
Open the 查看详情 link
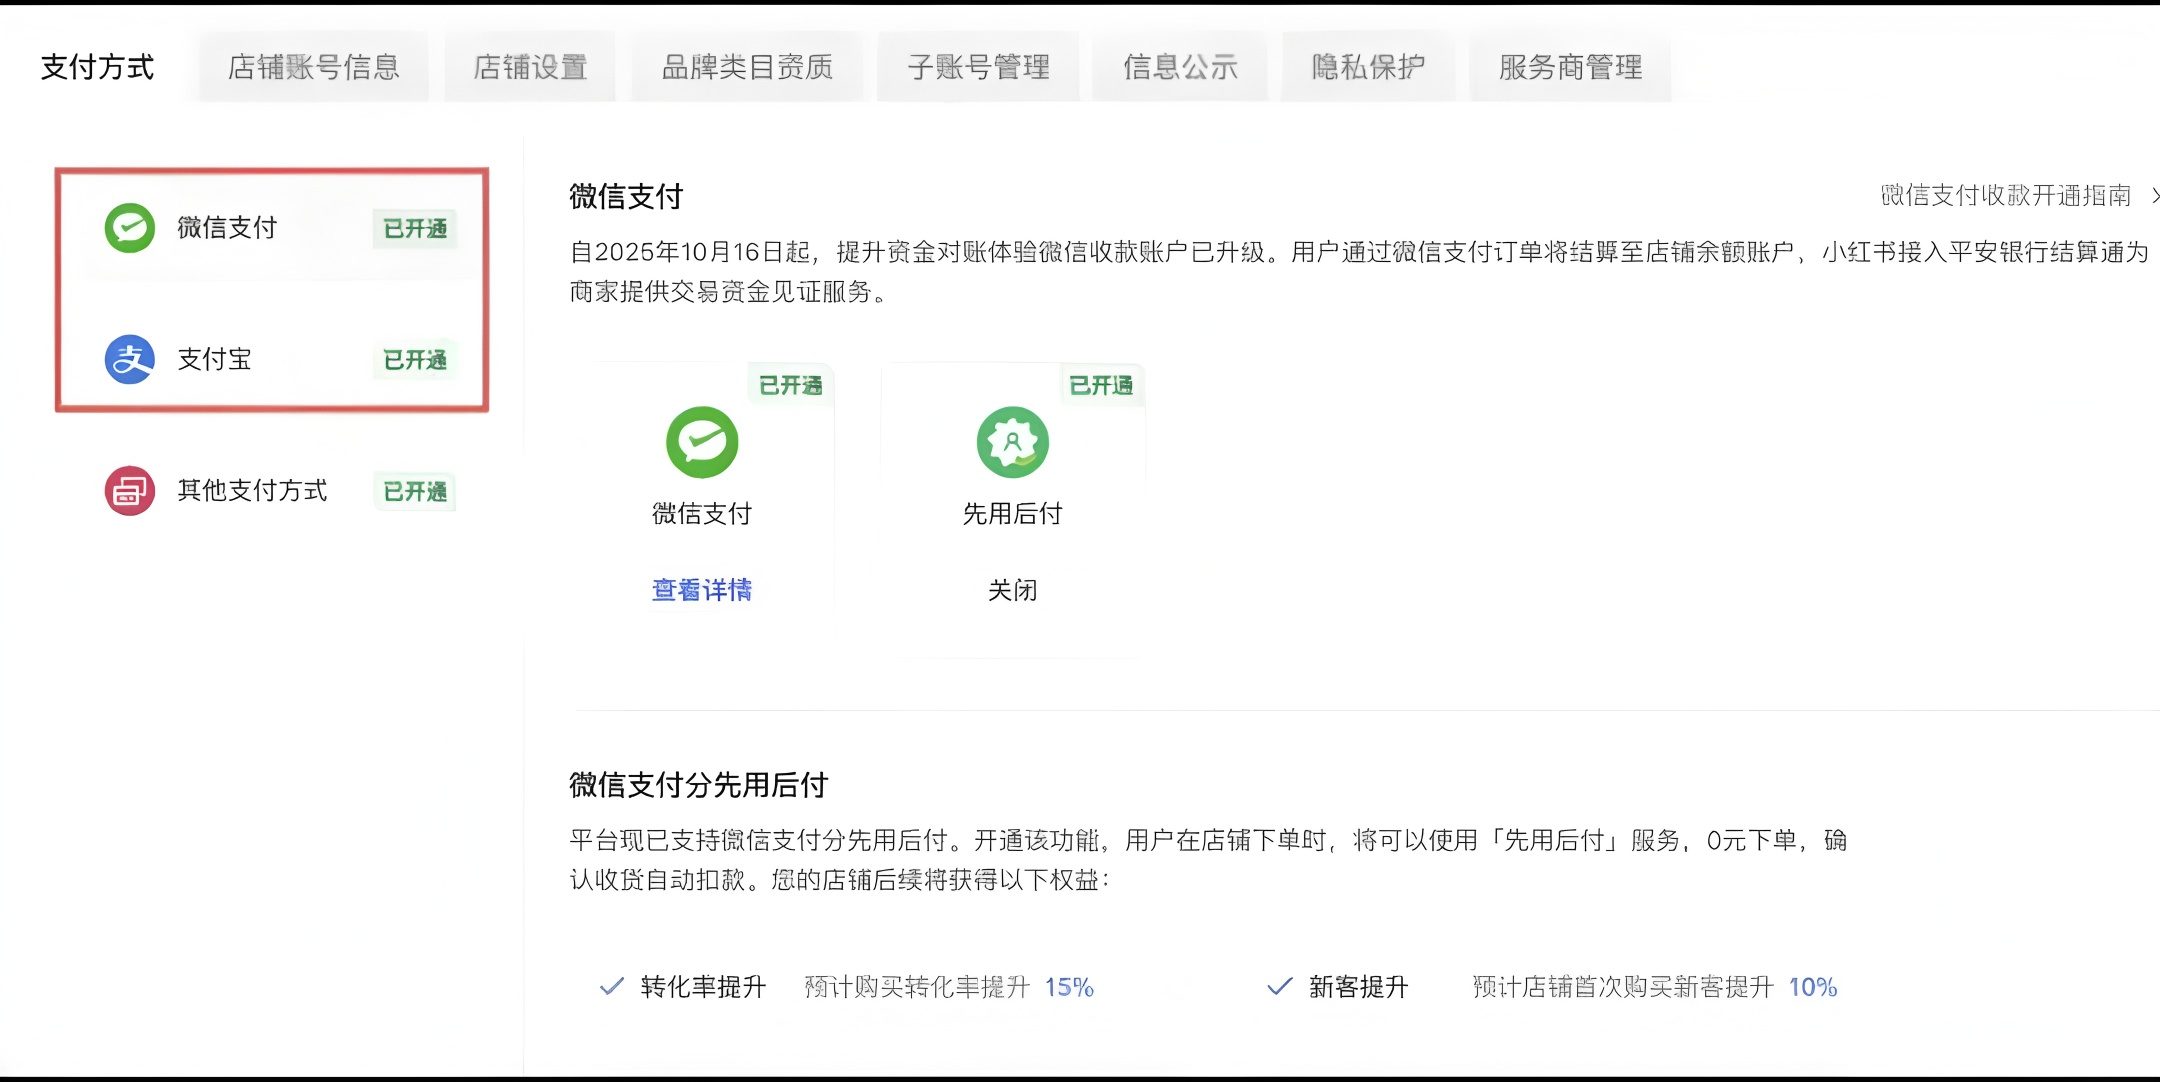pos(702,590)
